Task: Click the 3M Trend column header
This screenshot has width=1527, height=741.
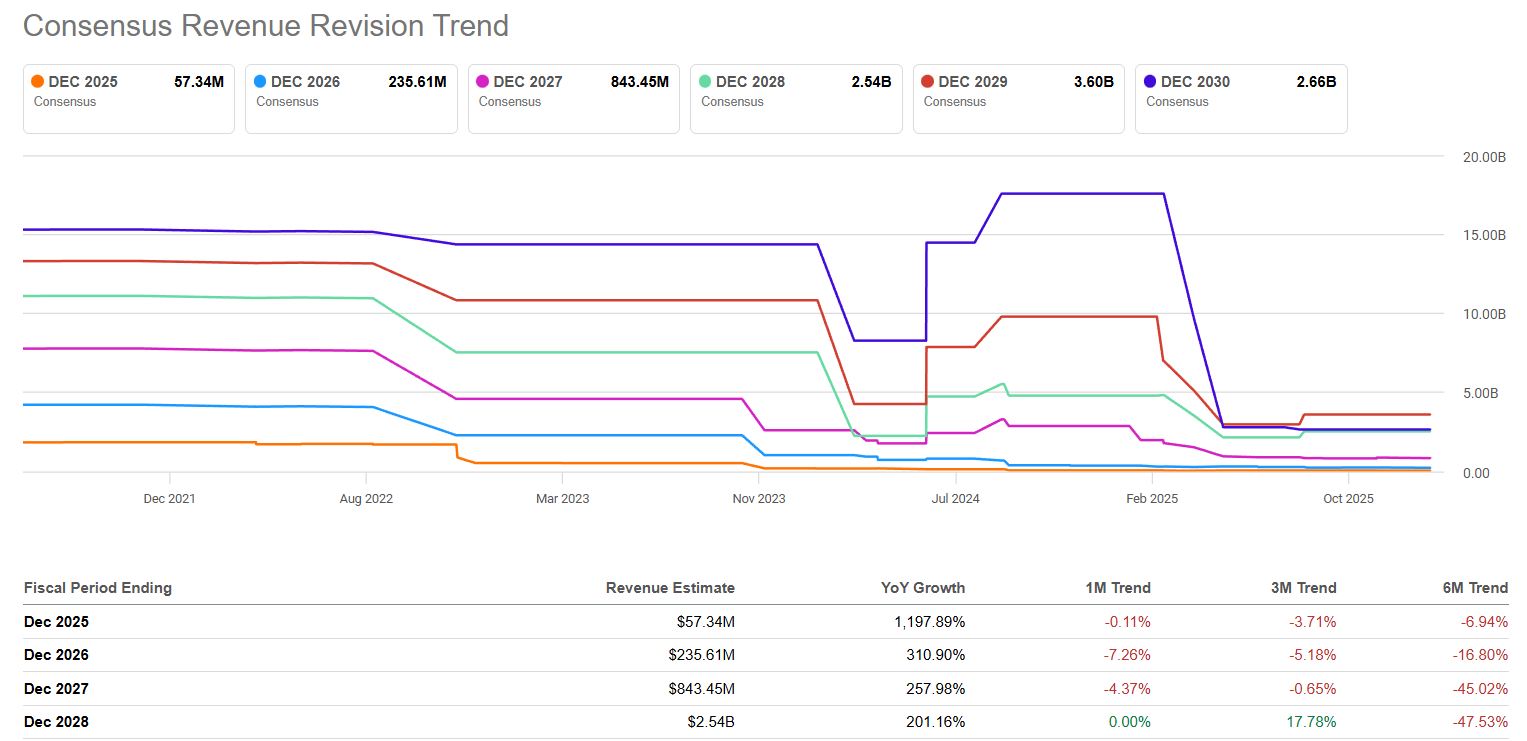Action: click(1303, 588)
